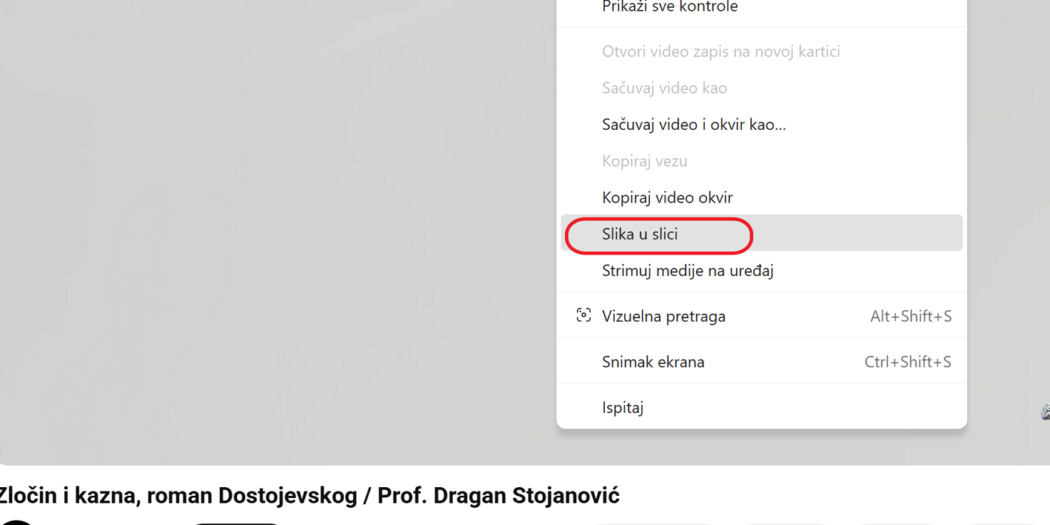This screenshot has height=525, width=1050.
Task: Click the Vizuelna pretraga lens icon
Action: (x=584, y=316)
